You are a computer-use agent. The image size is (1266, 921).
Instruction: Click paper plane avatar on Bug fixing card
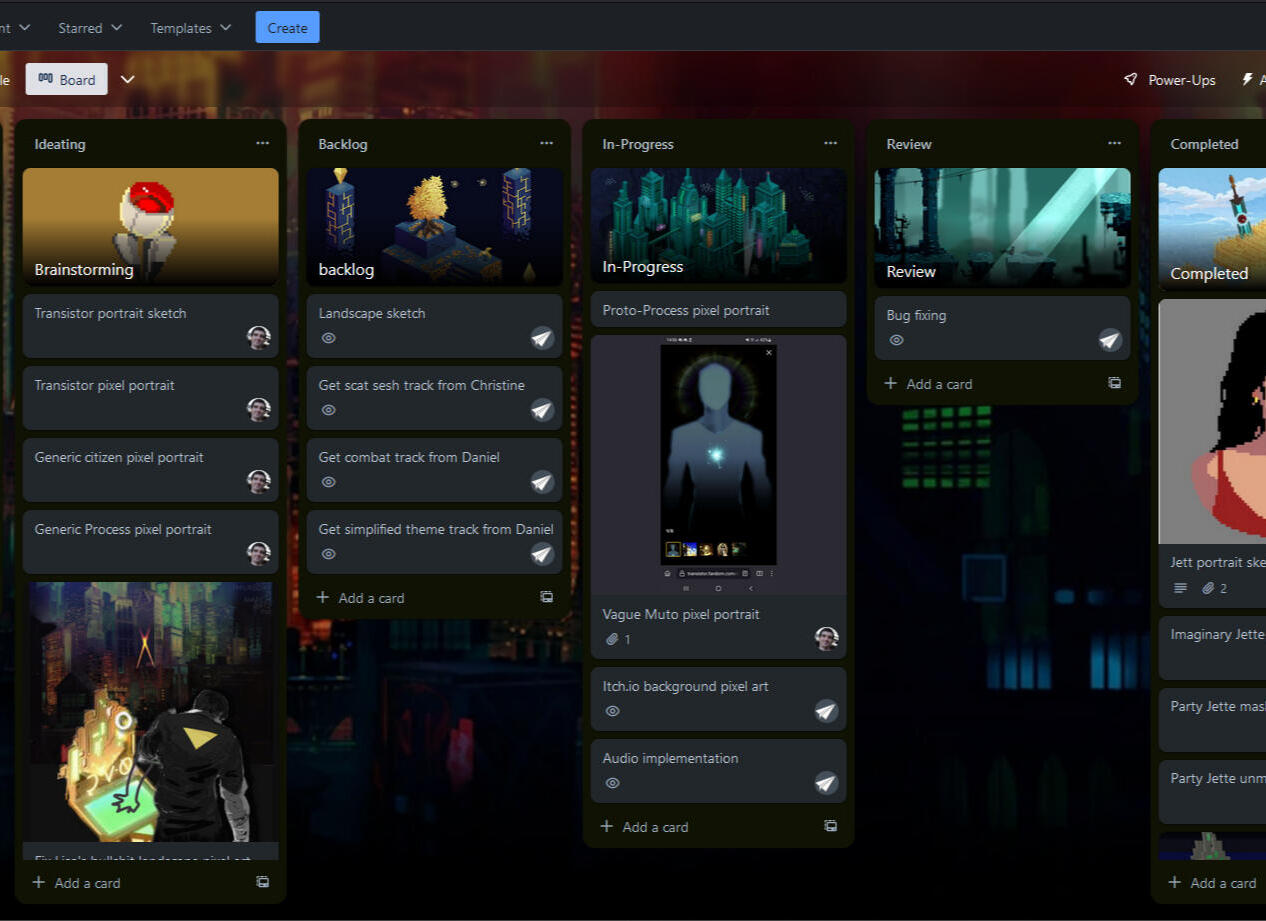[1110, 340]
